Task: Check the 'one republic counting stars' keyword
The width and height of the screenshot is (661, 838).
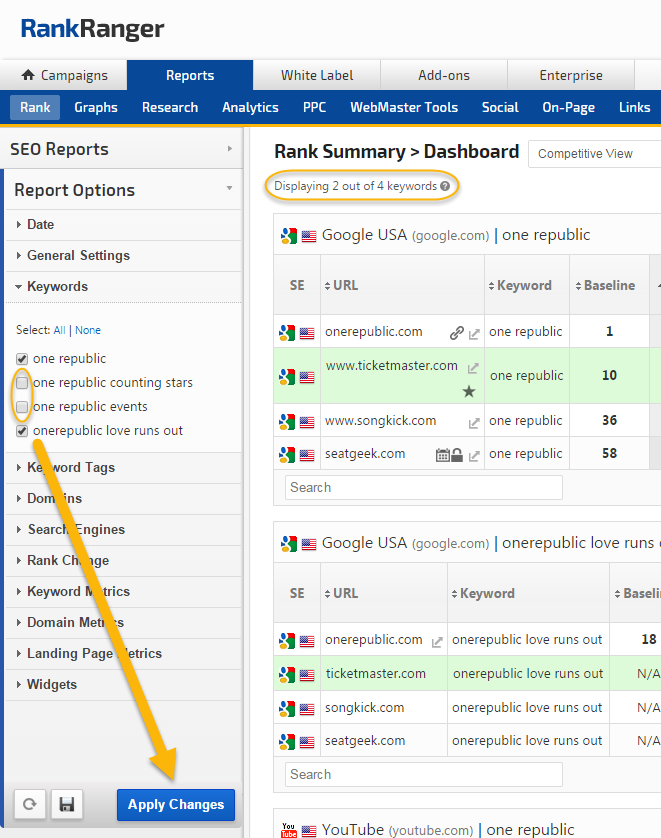Action: 22,383
